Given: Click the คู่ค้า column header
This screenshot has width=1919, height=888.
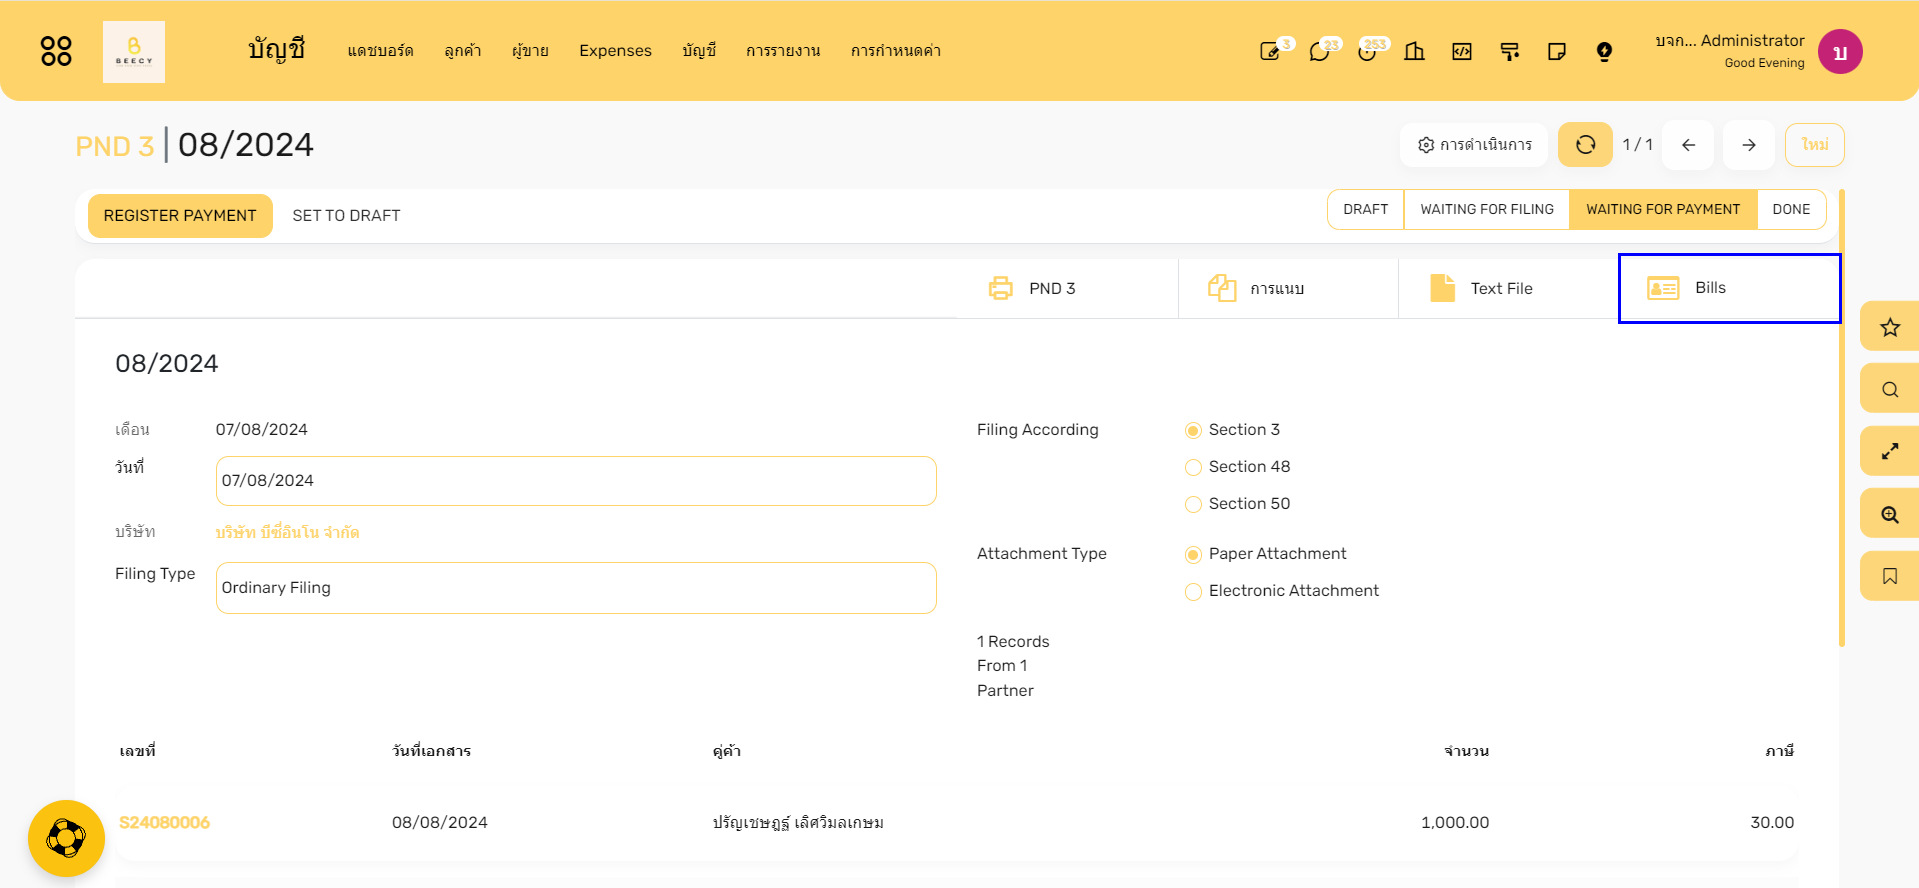Looking at the screenshot, I should tap(727, 751).
